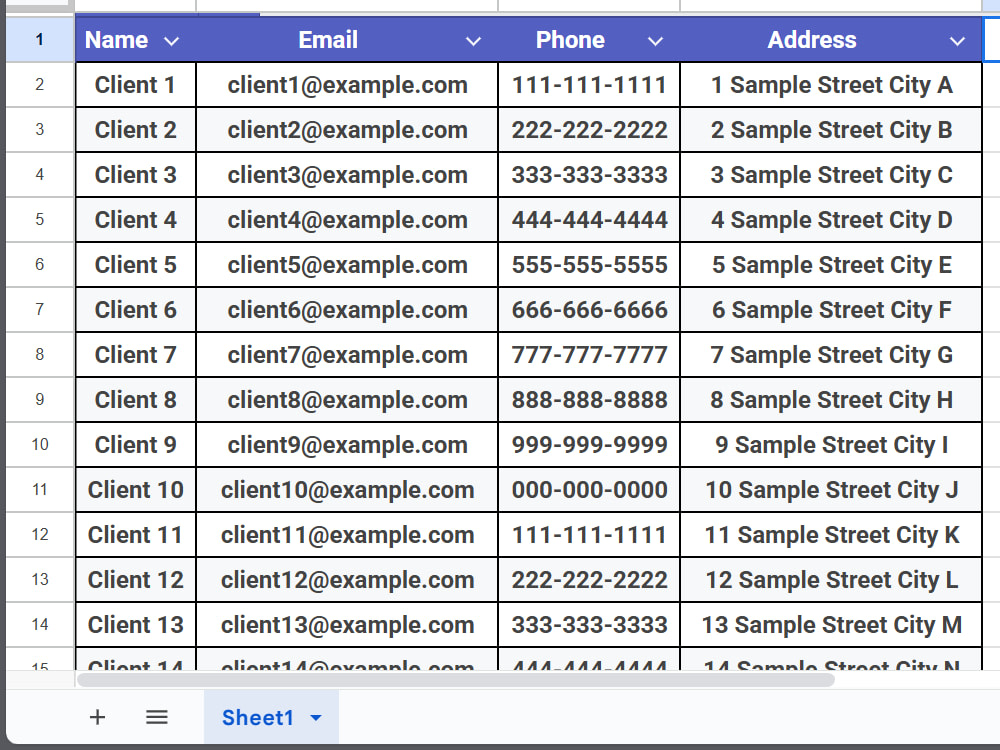Click the Name header cell
Viewport: 1000px width, 750px height.
point(135,40)
